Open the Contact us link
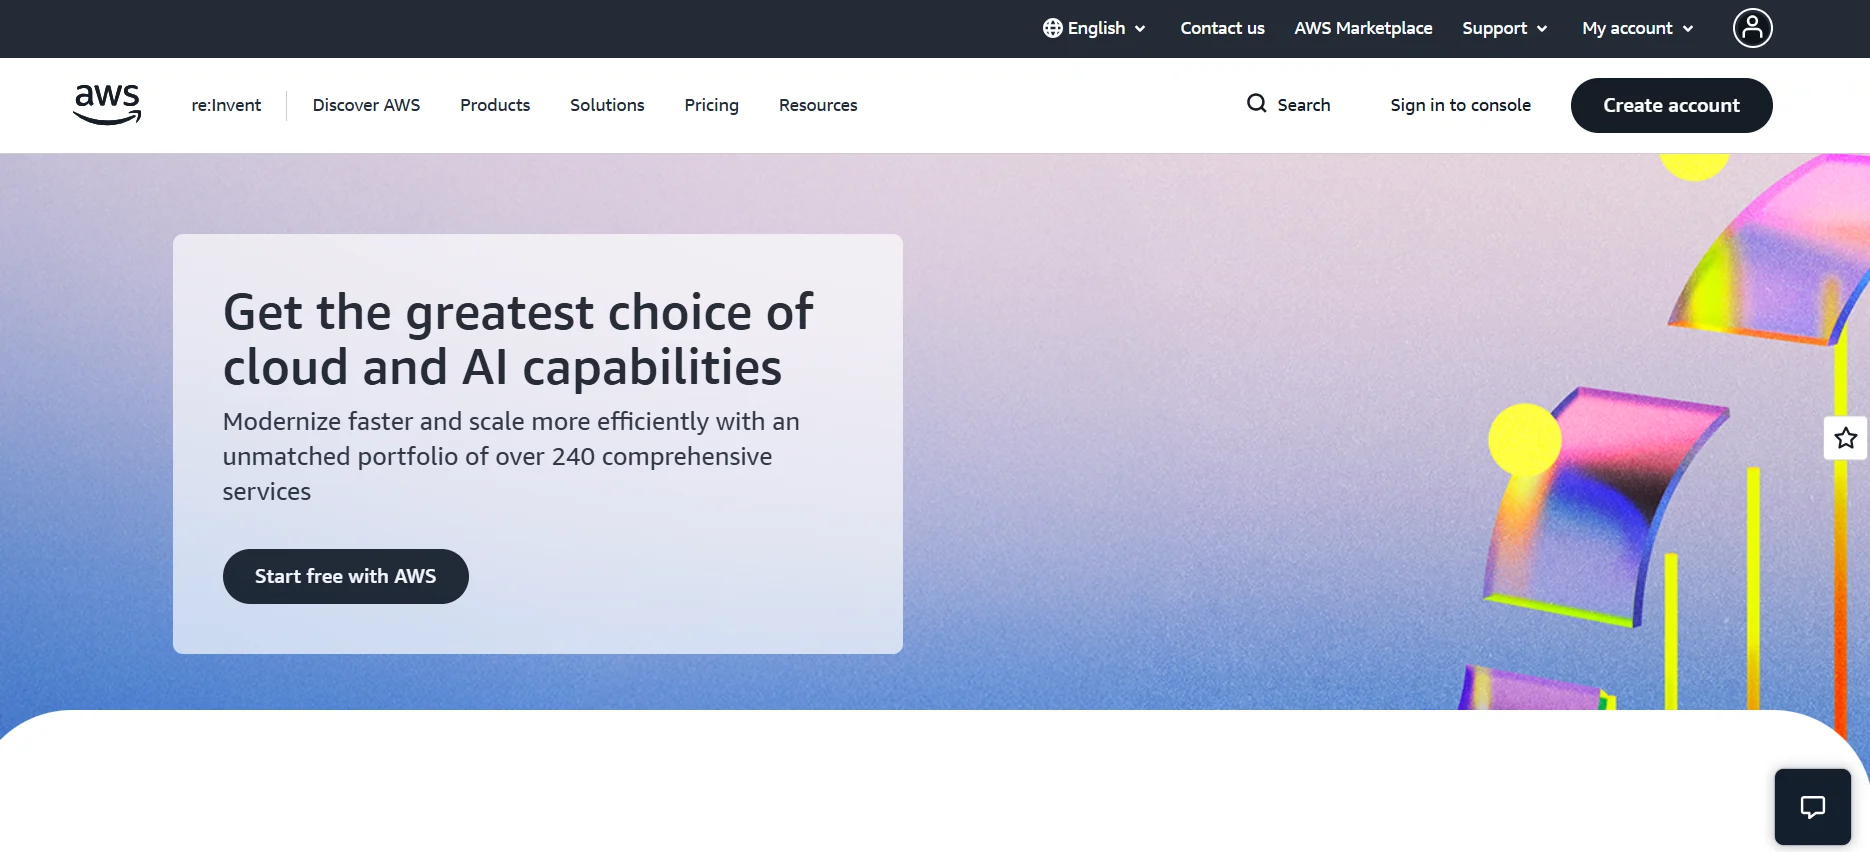This screenshot has height=852, width=1870. 1222,28
